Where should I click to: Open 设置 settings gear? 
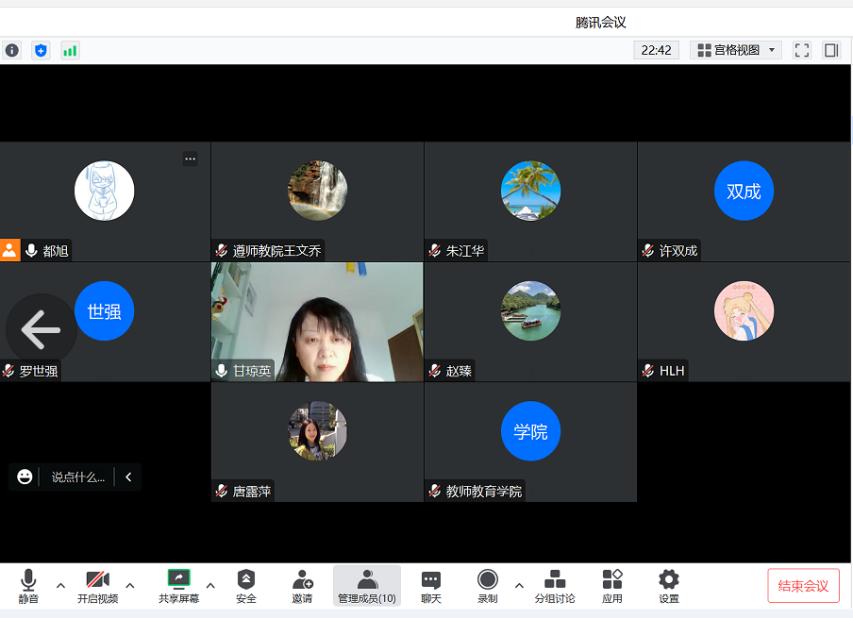669,586
